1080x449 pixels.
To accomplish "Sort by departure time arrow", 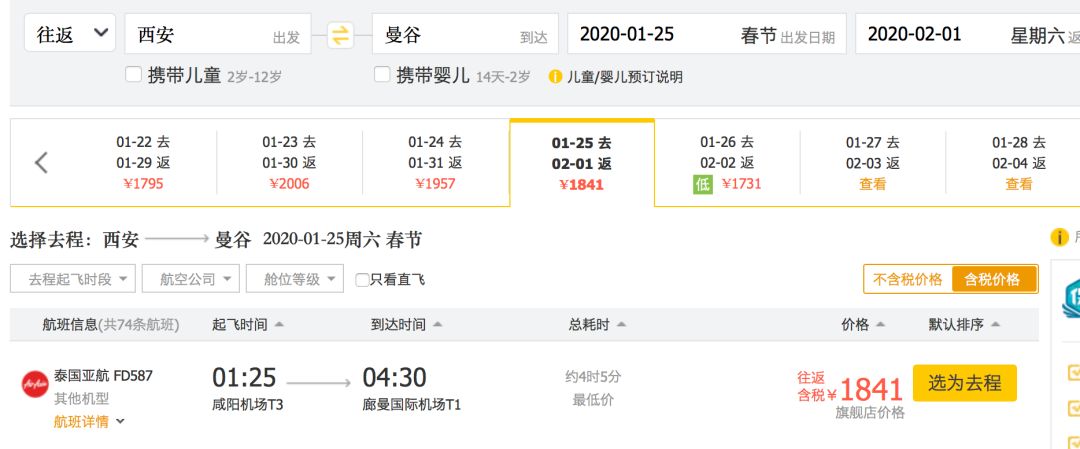I will click(279, 325).
